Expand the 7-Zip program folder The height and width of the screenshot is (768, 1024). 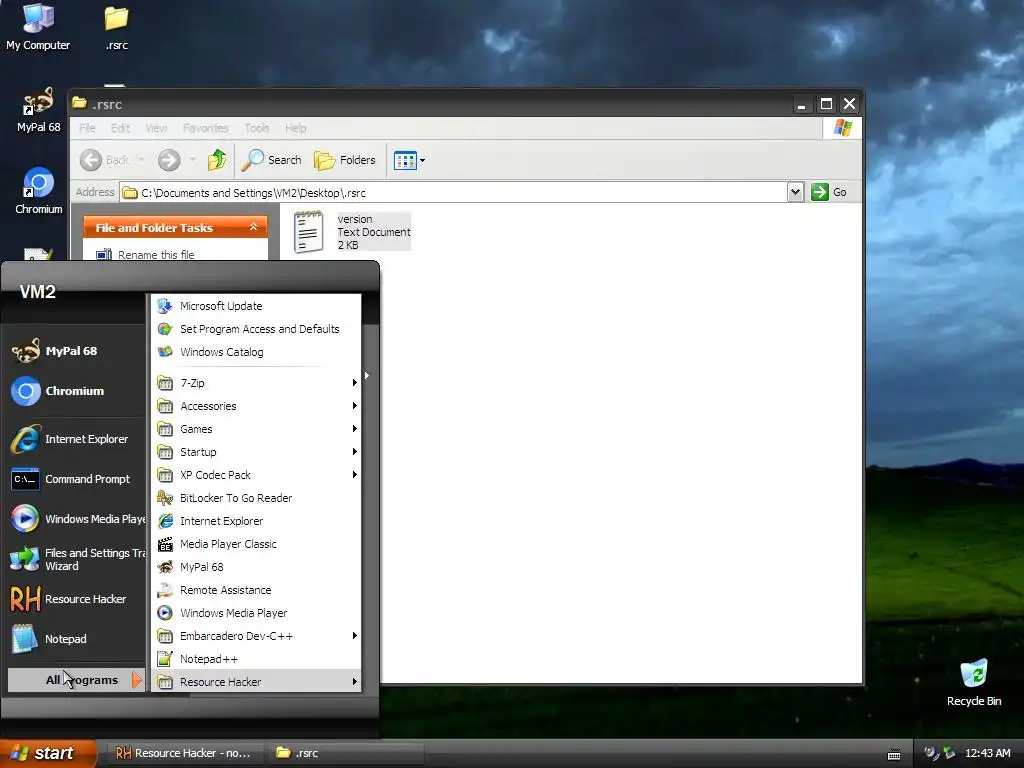(x=256, y=383)
